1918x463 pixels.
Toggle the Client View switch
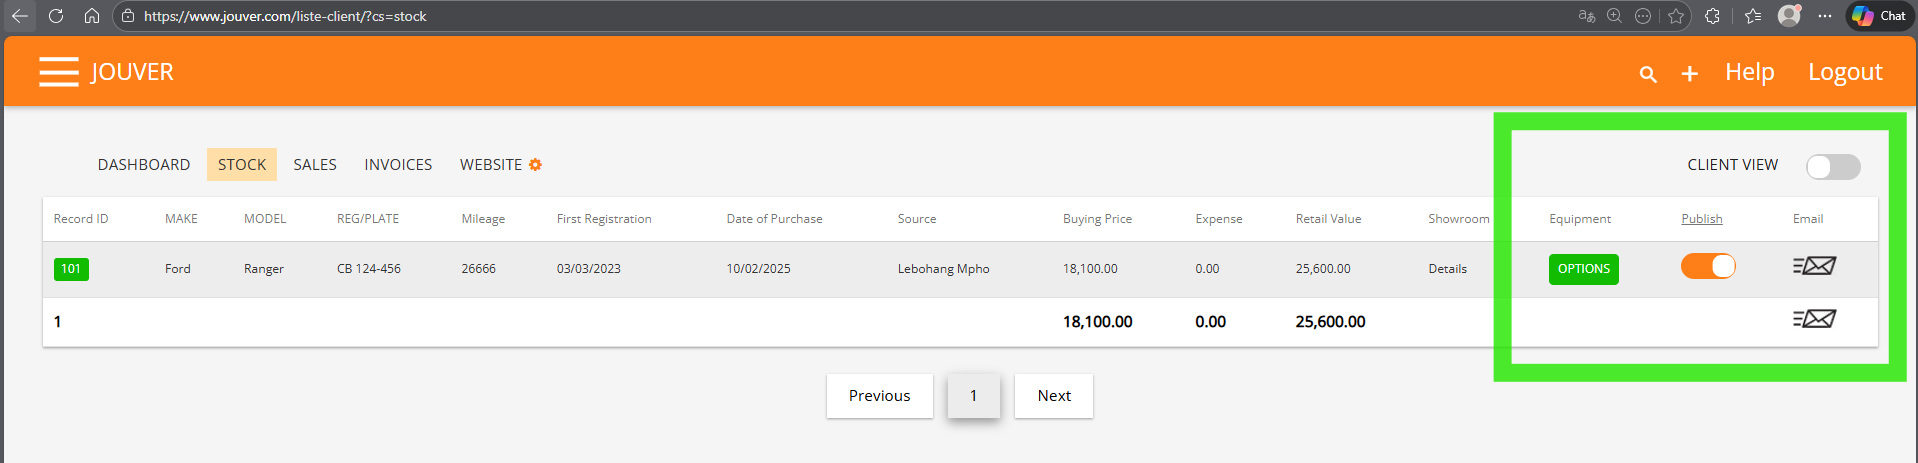pyautogui.click(x=1832, y=166)
